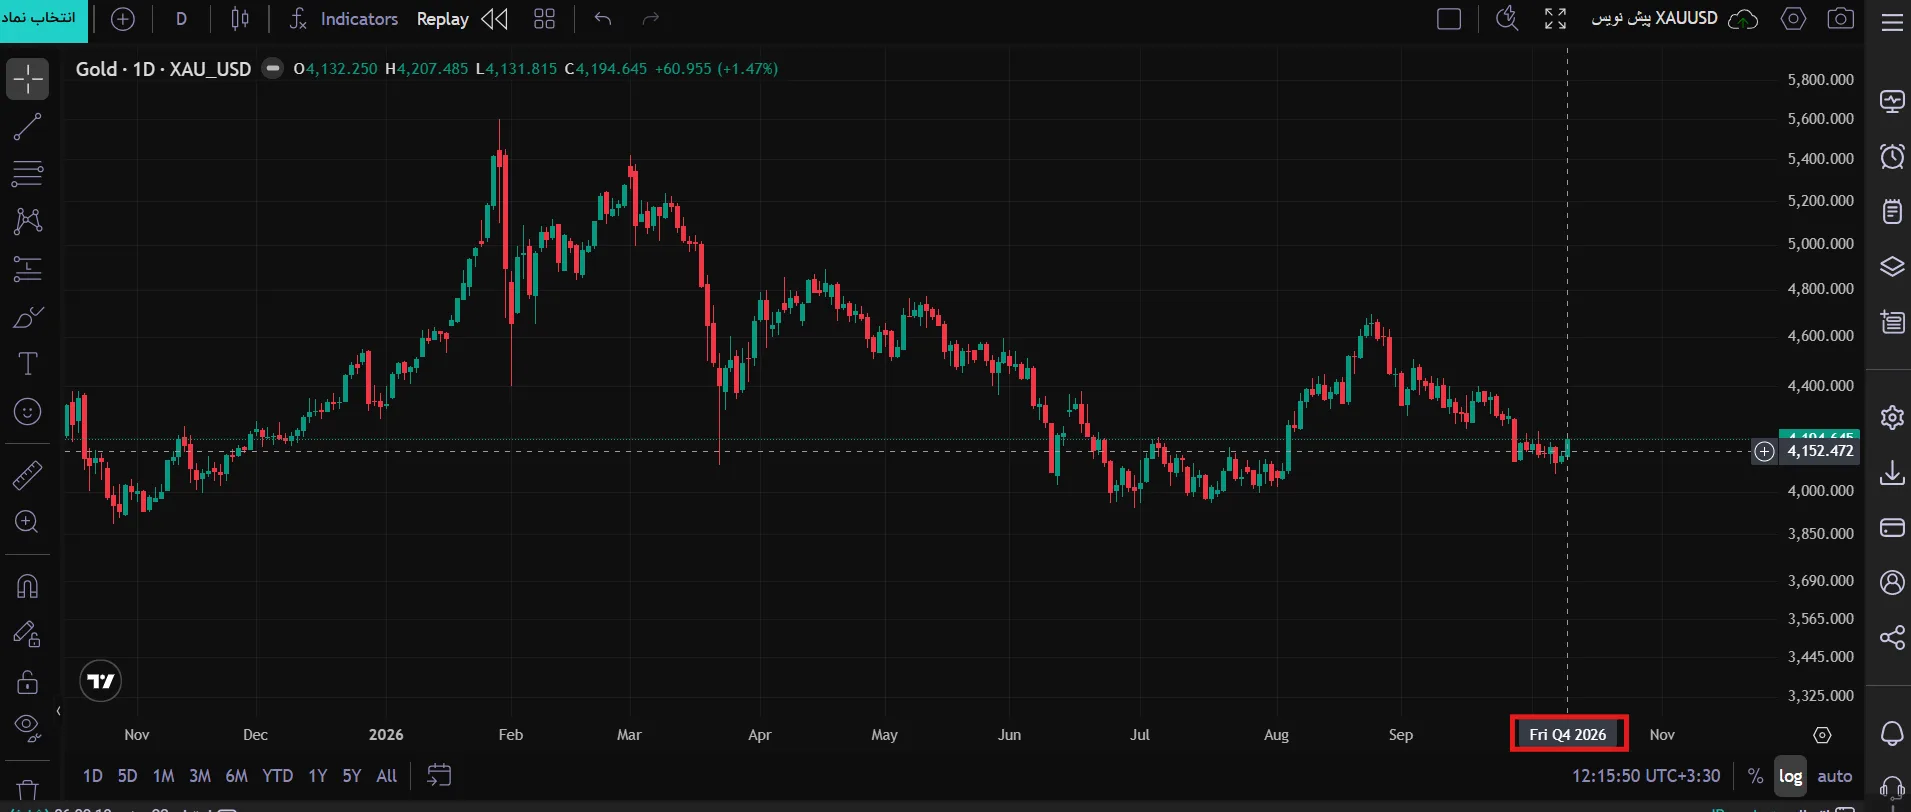Select the 3M time range
Image resolution: width=1911 pixels, height=812 pixels.
pyautogui.click(x=200, y=776)
